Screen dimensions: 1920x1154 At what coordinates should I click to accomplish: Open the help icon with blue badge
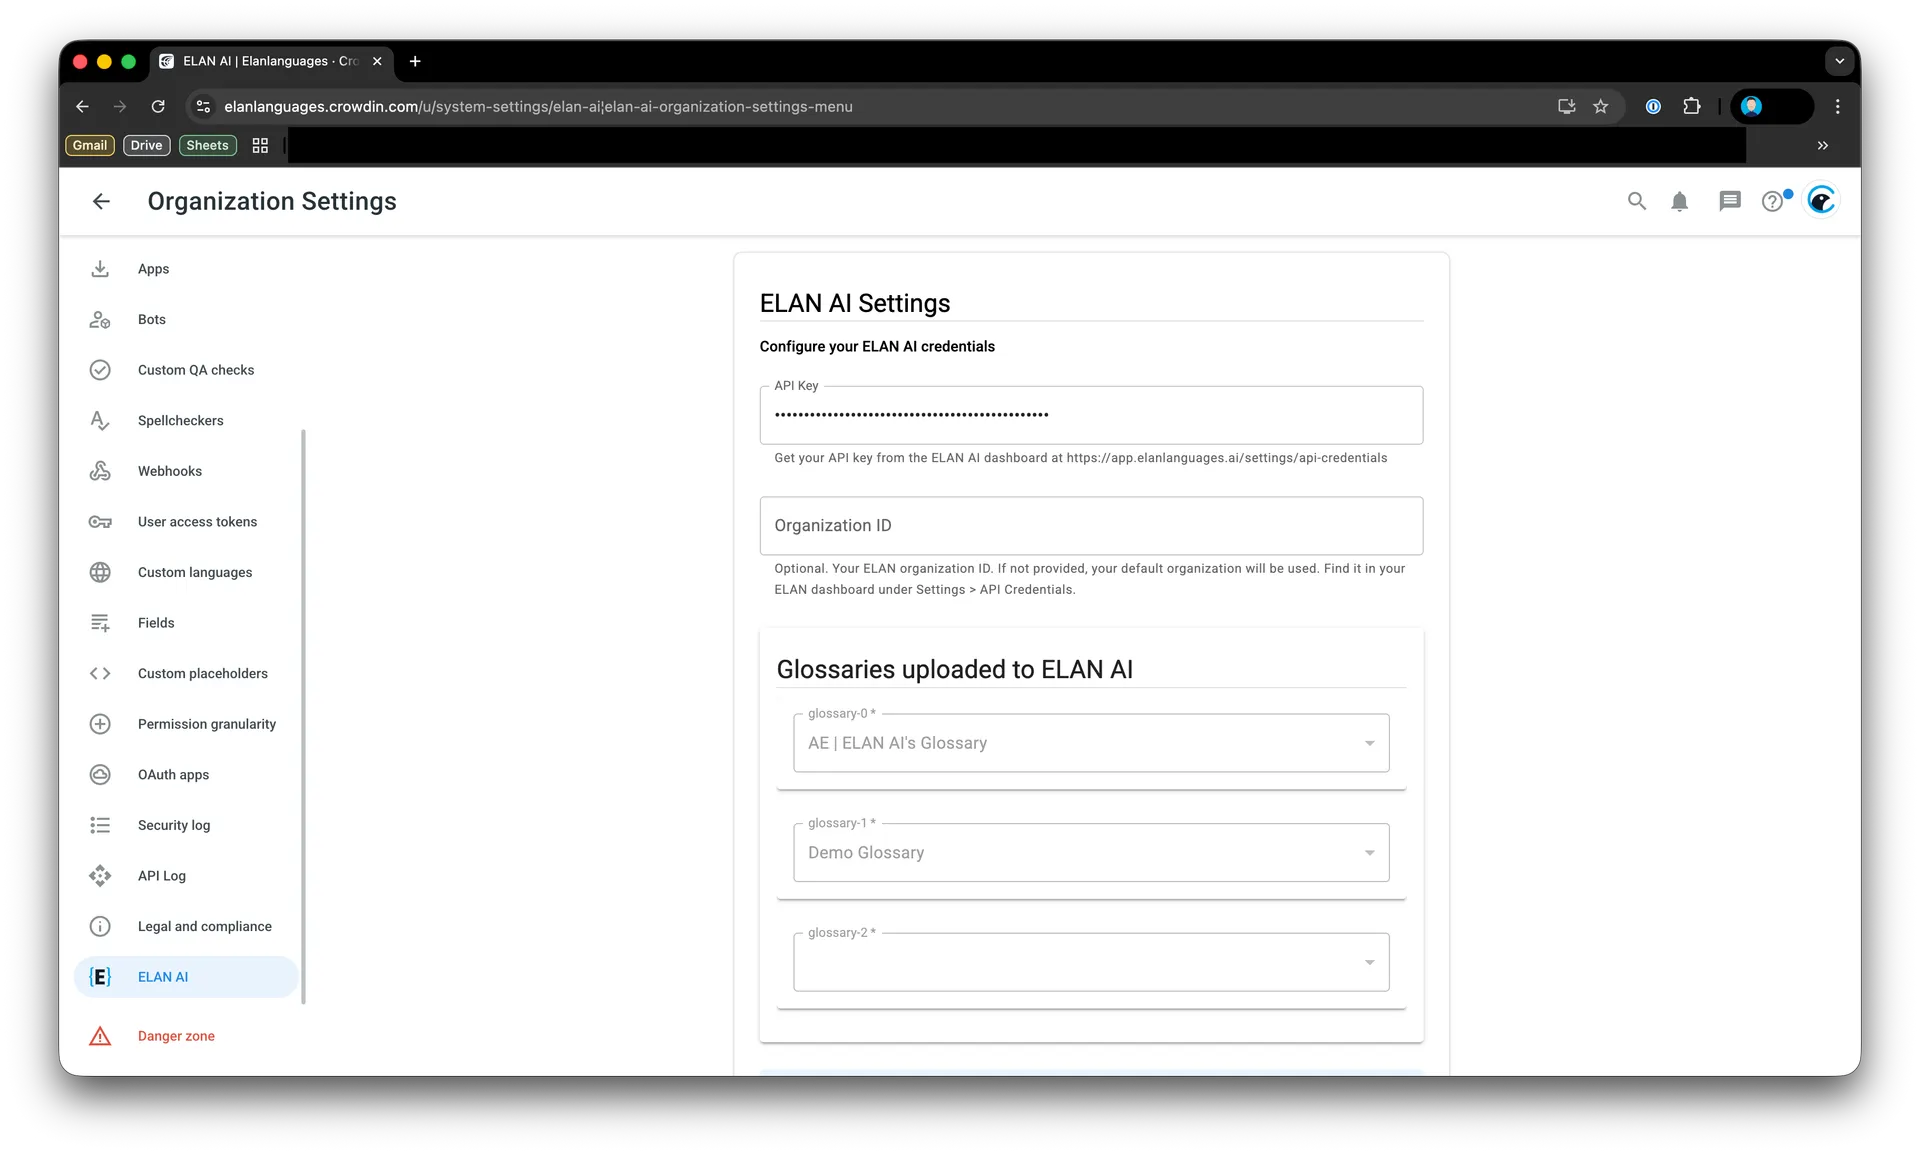pyautogui.click(x=1775, y=201)
